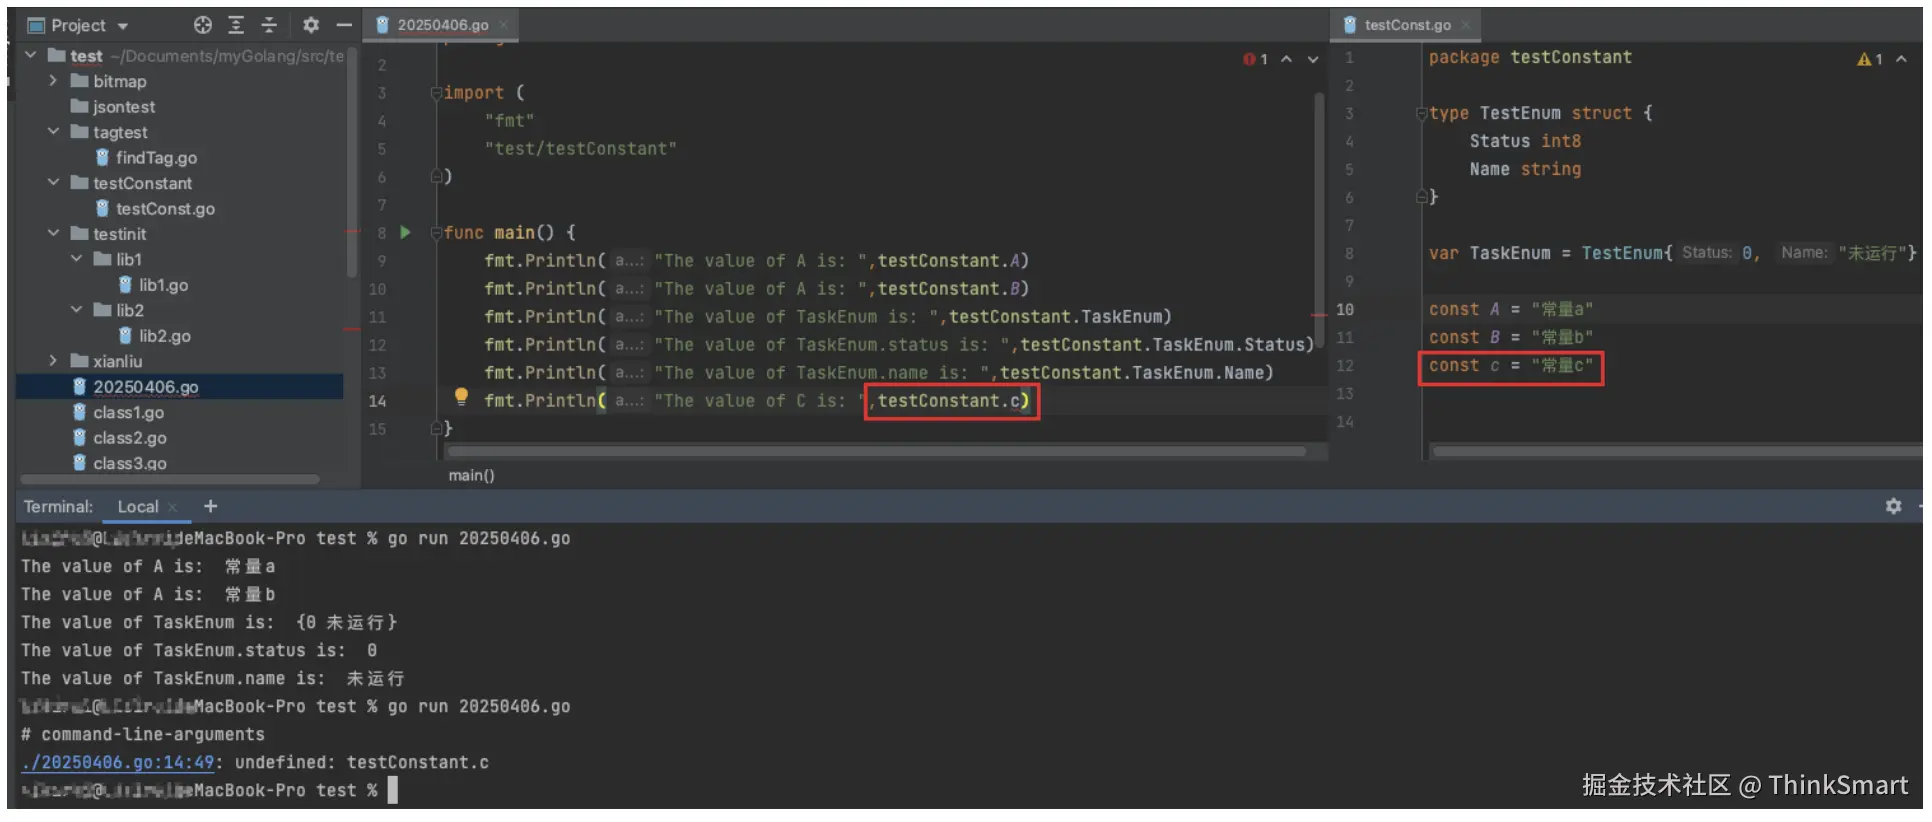
Task: Click the expand all icon in Project panel
Action: [x=236, y=25]
